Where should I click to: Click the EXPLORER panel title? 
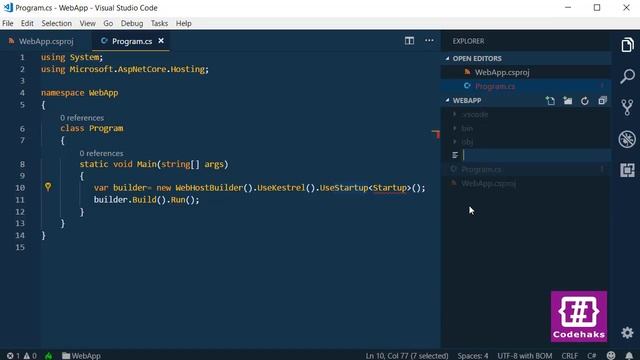click(x=468, y=41)
